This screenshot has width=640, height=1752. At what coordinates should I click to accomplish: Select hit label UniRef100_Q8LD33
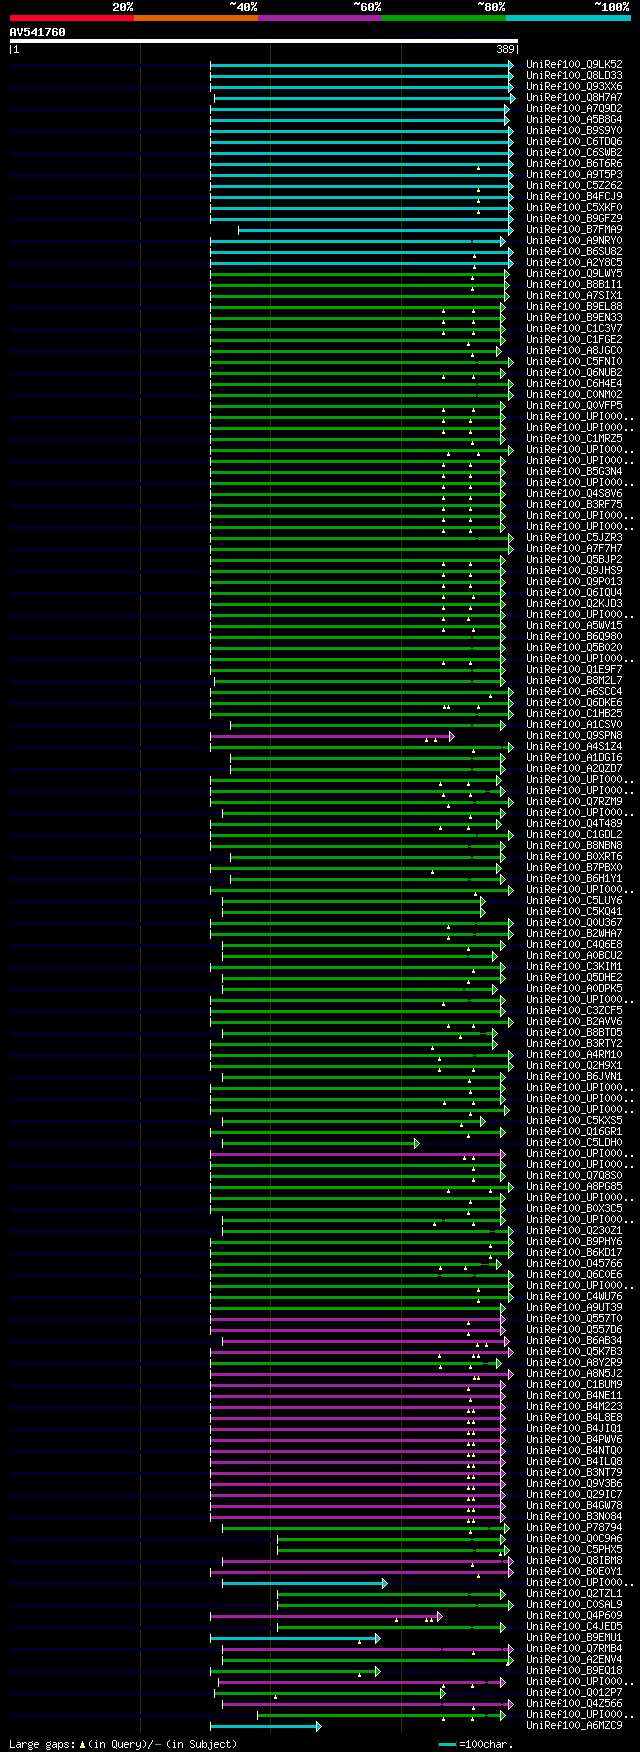(x=574, y=75)
